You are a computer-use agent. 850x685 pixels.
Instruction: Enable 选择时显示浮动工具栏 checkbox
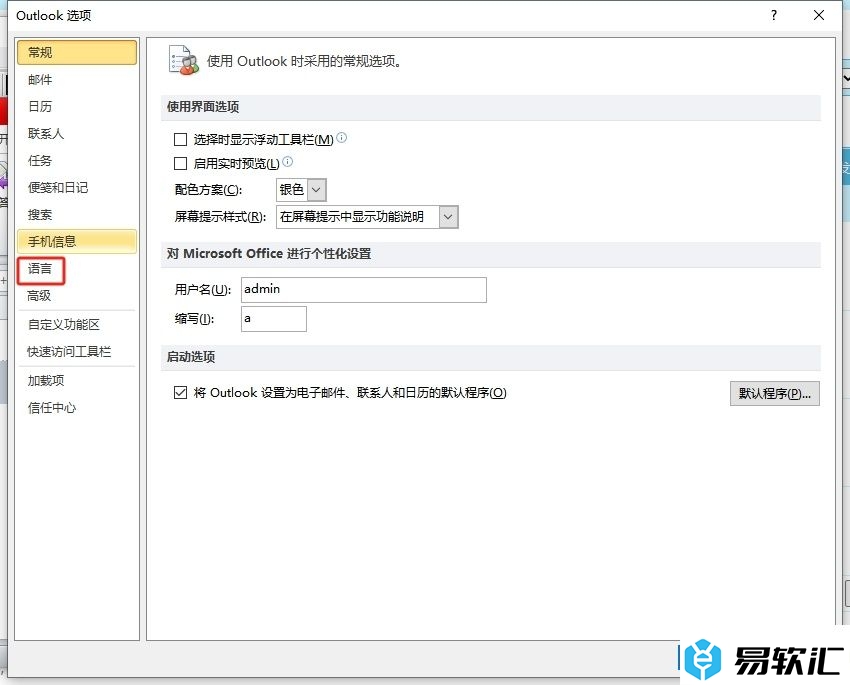point(180,140)
